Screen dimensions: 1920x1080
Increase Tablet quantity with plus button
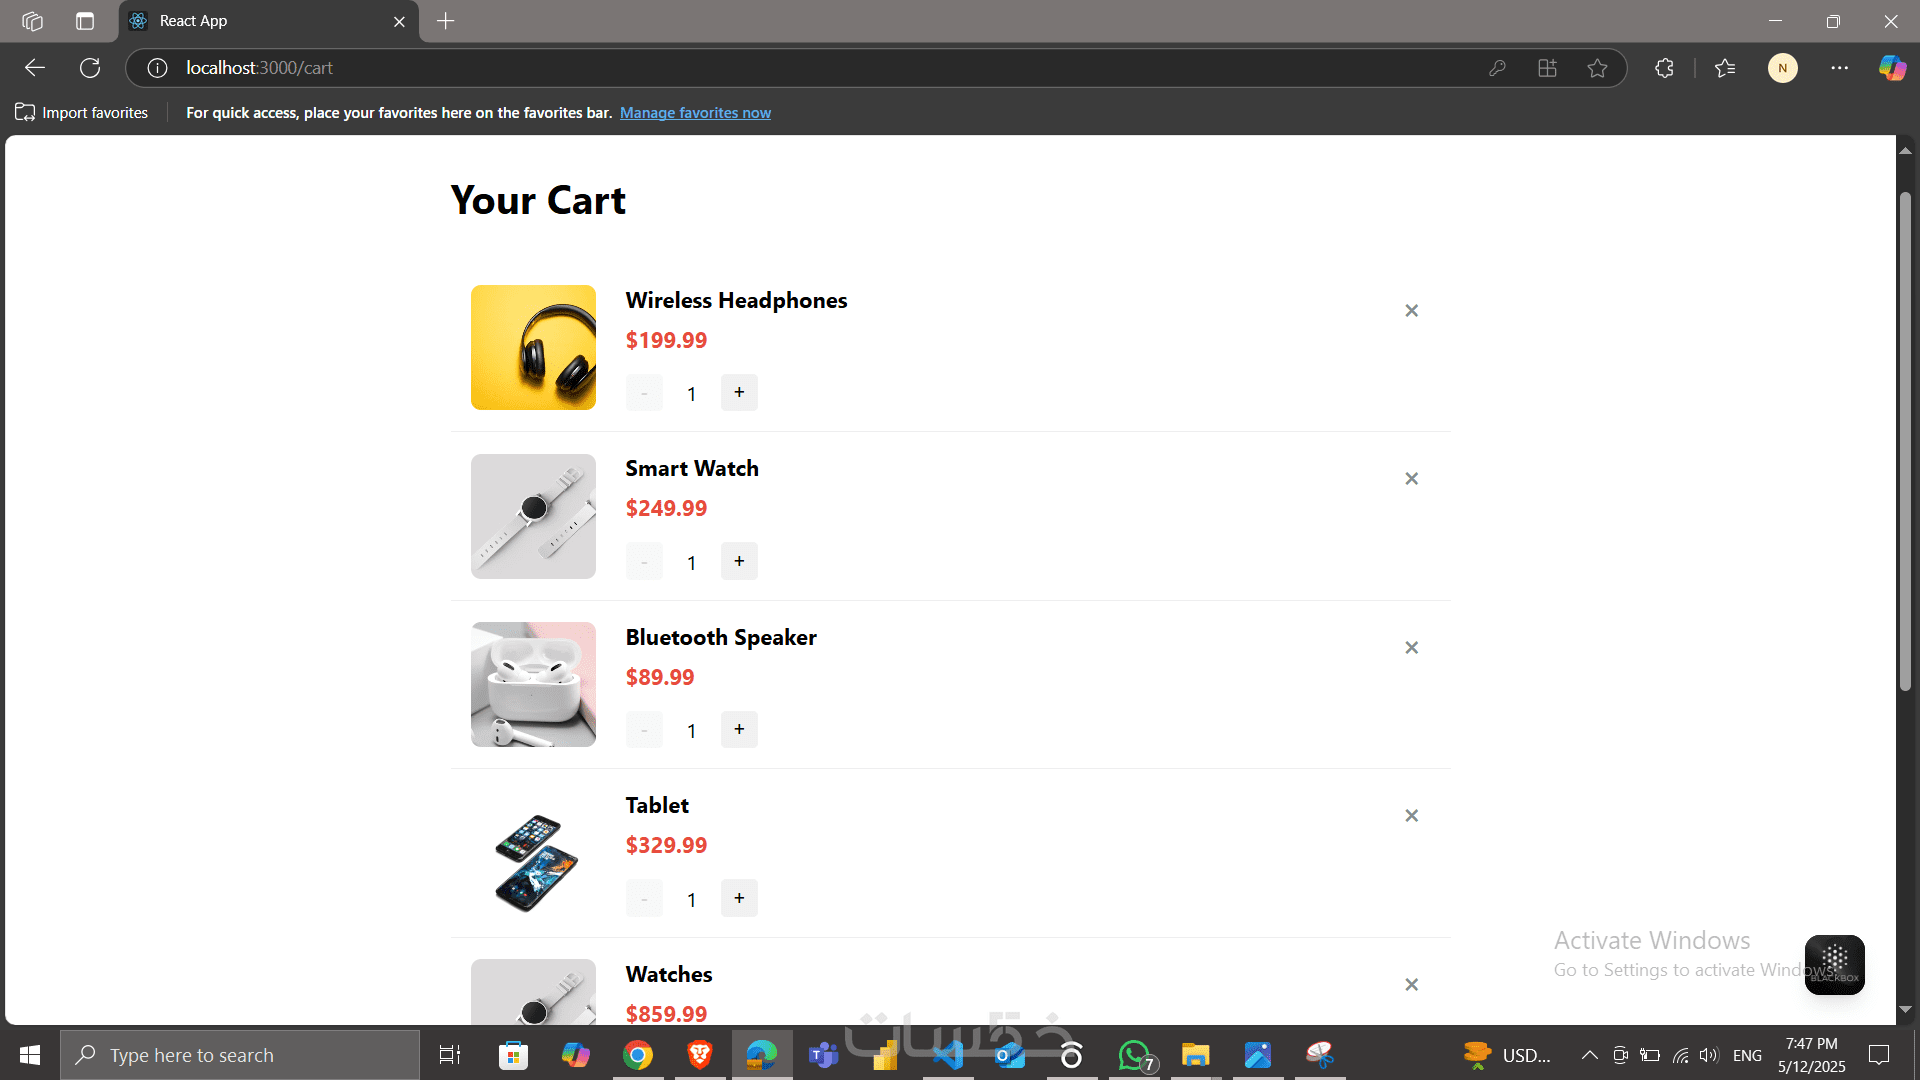739,898
